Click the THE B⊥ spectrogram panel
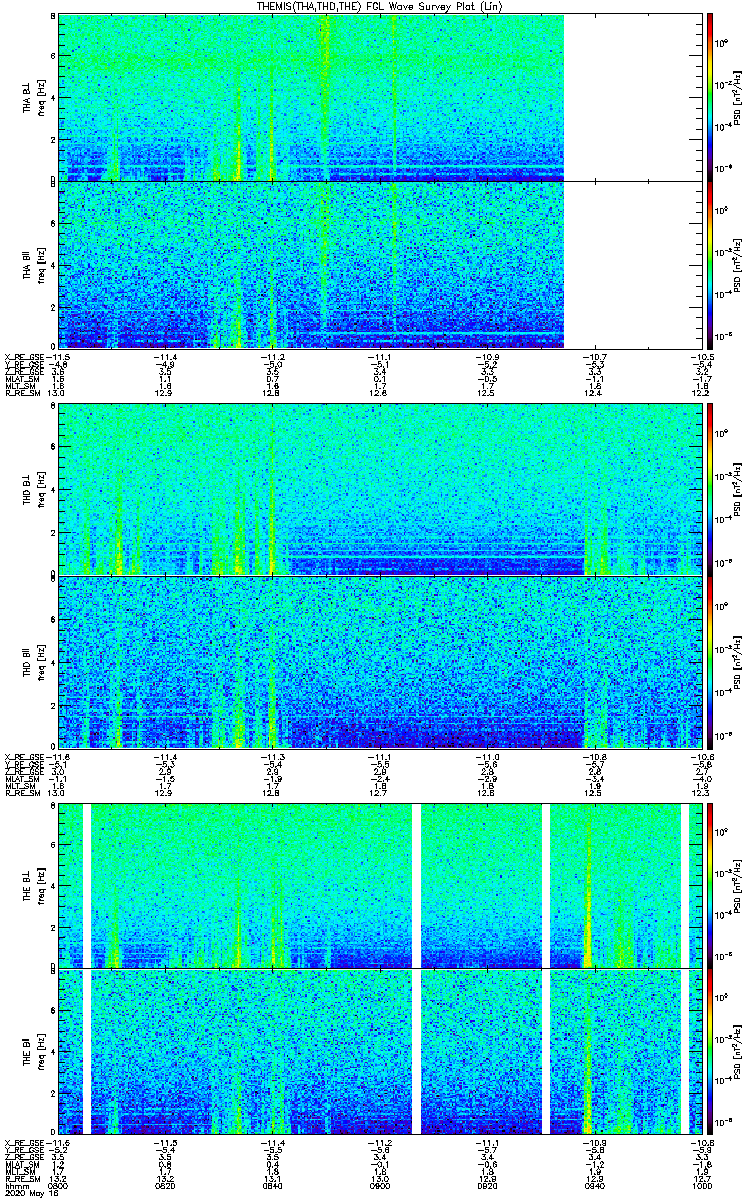The width and height of the screenshot is (750, 1200). (x=380, y=885)
